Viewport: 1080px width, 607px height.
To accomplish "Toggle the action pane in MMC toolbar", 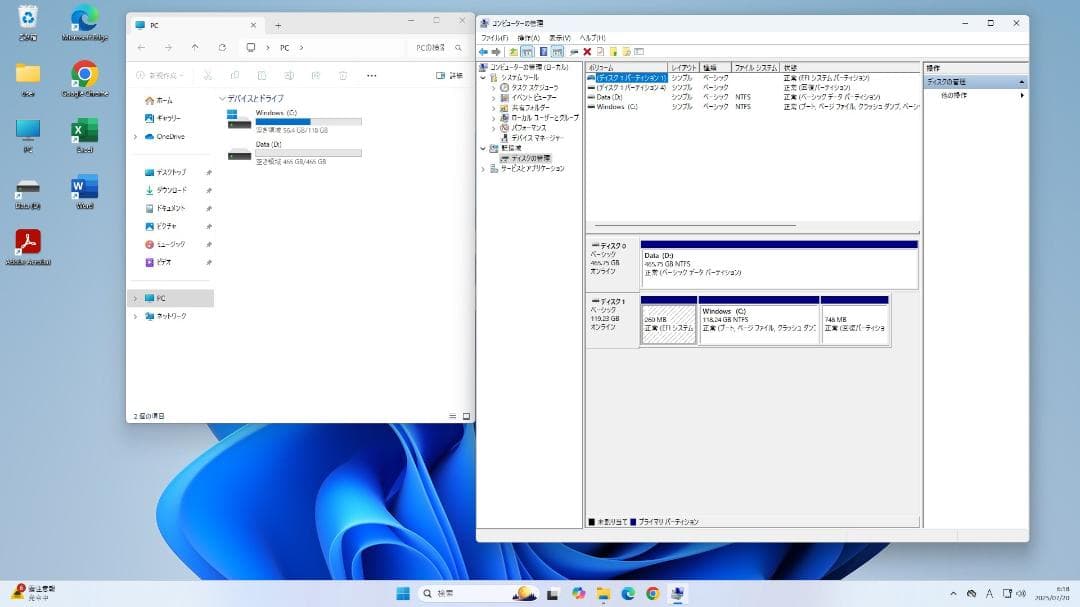I will [557, 51].
